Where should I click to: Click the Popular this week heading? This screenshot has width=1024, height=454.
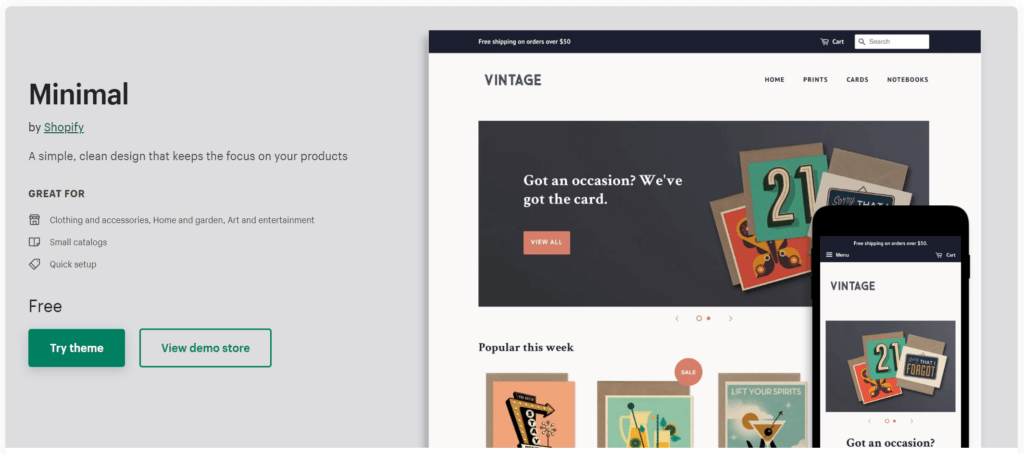[x=526, y=348]
